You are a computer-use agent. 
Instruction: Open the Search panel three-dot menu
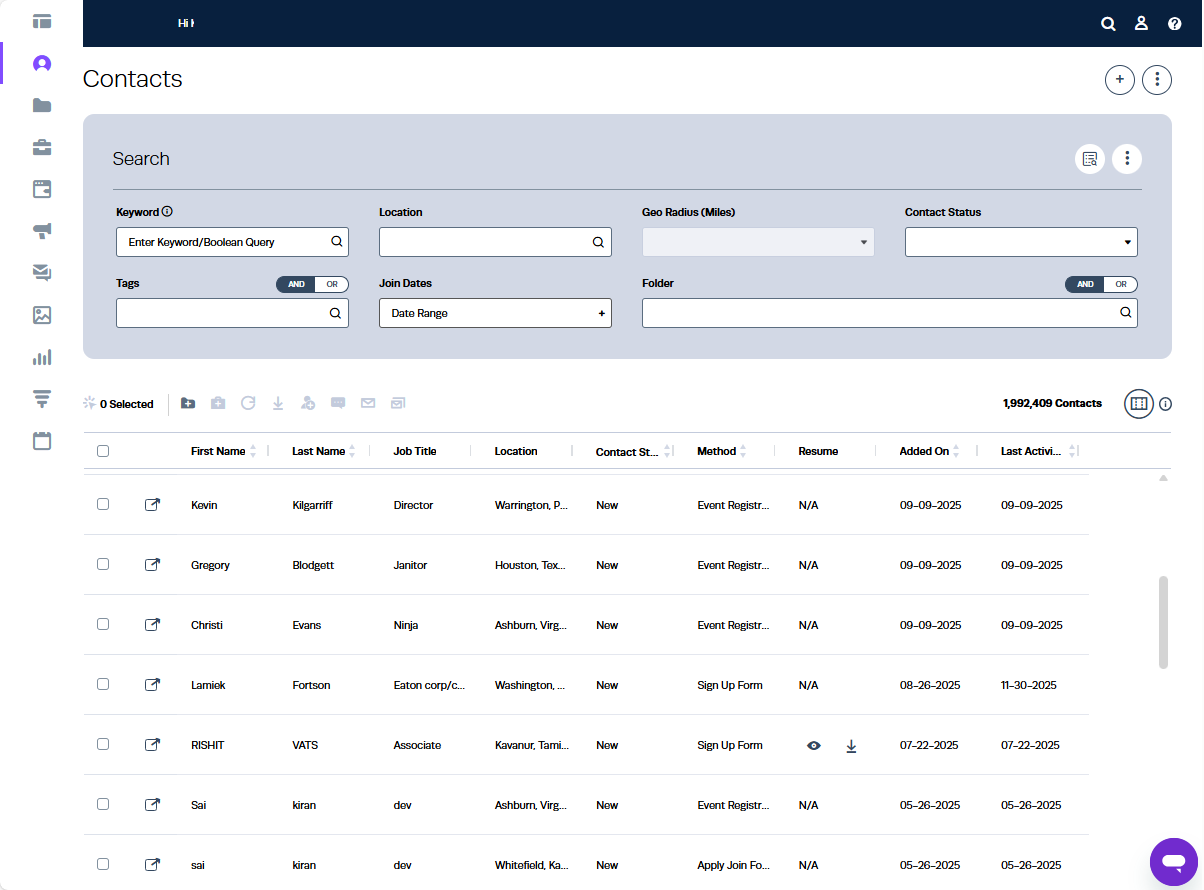1127,158
